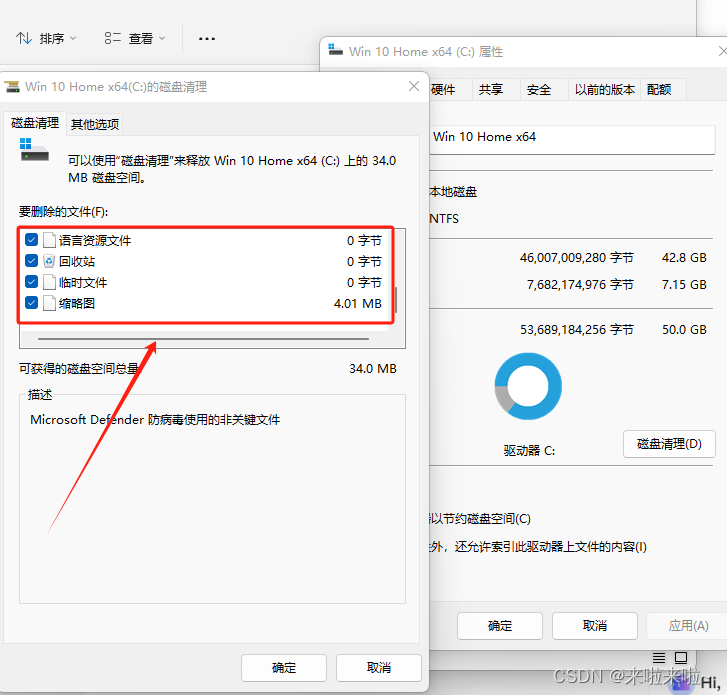727x695 pixels.
Task: Uncheck the 临时文件 checkbox
Action: coord(32,281)
